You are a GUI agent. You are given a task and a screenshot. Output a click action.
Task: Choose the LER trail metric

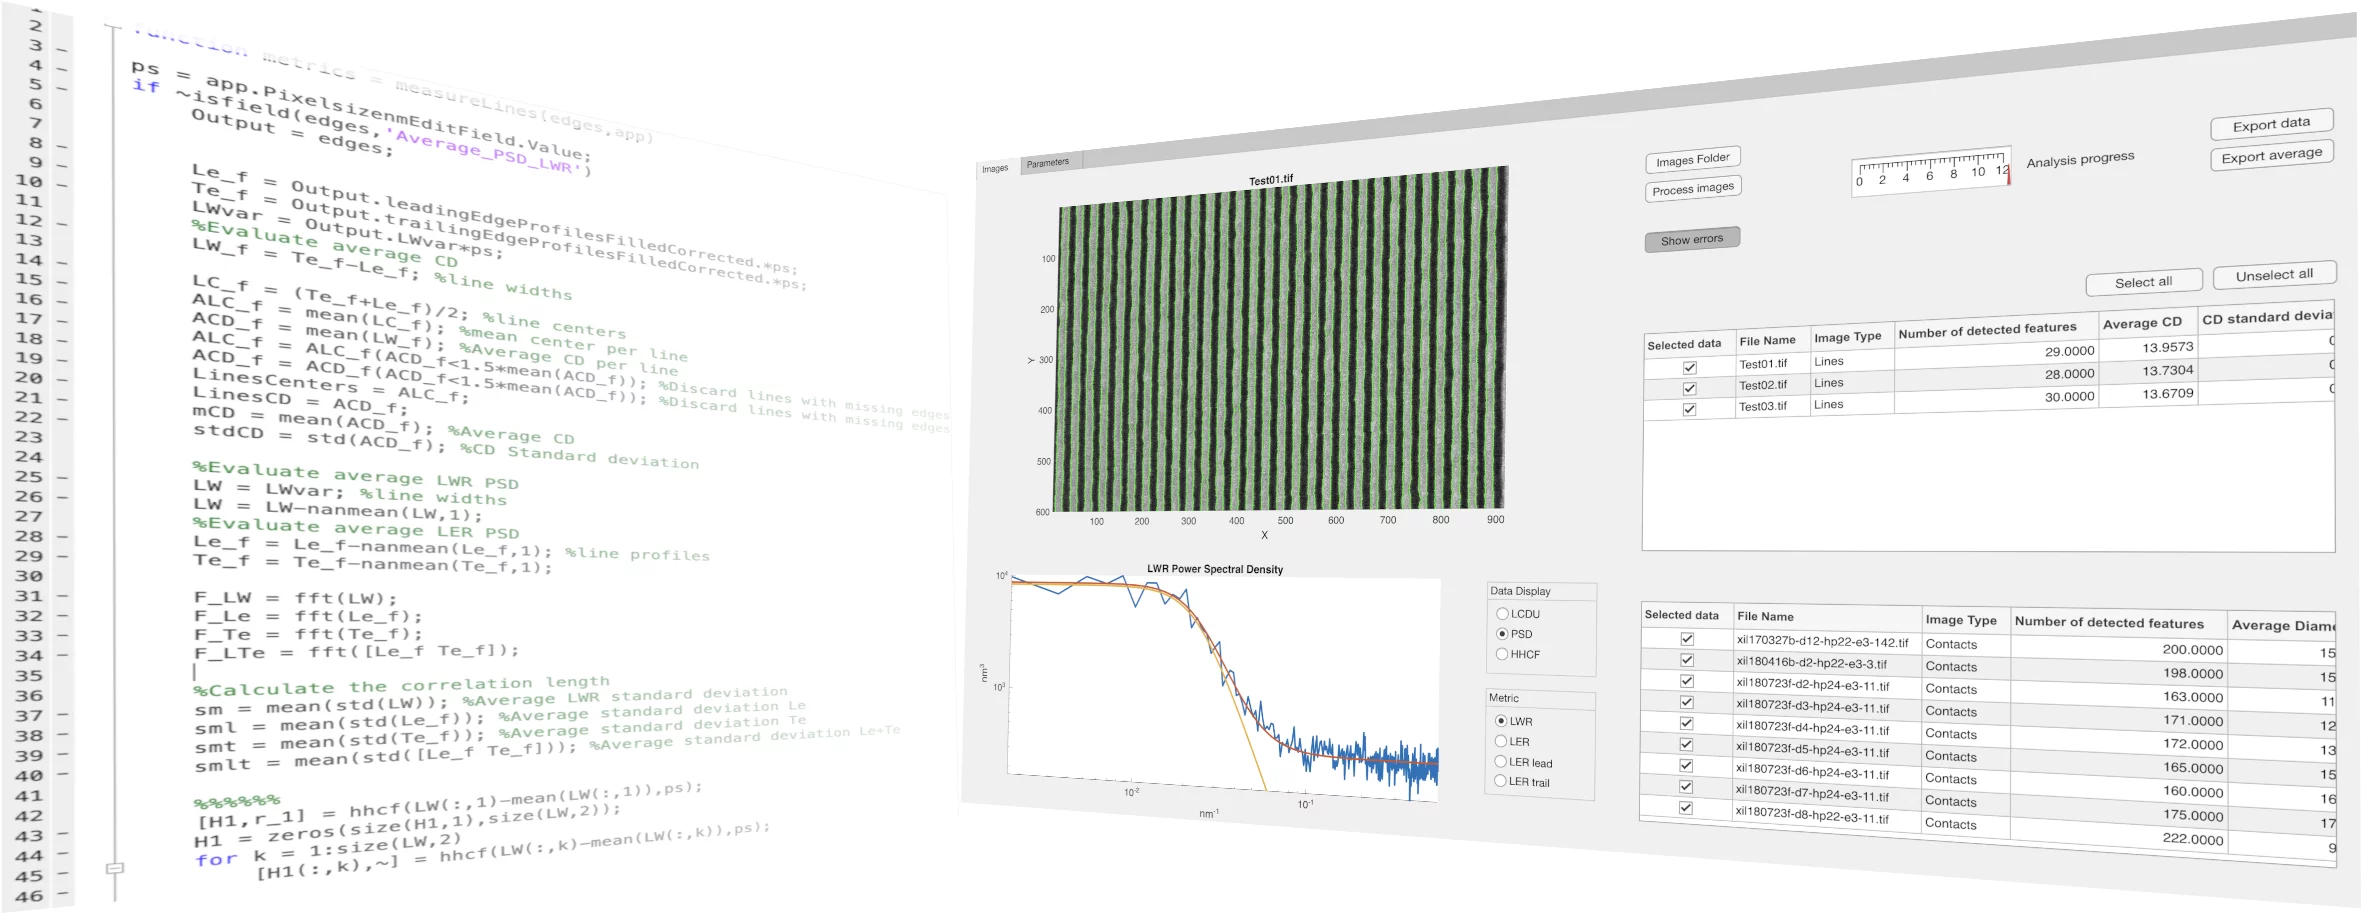coord(1500,781)
